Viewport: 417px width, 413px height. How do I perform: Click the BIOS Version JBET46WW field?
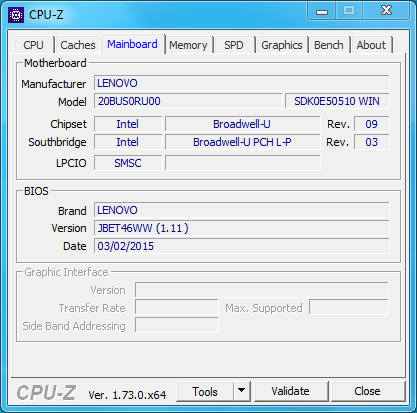241,228
